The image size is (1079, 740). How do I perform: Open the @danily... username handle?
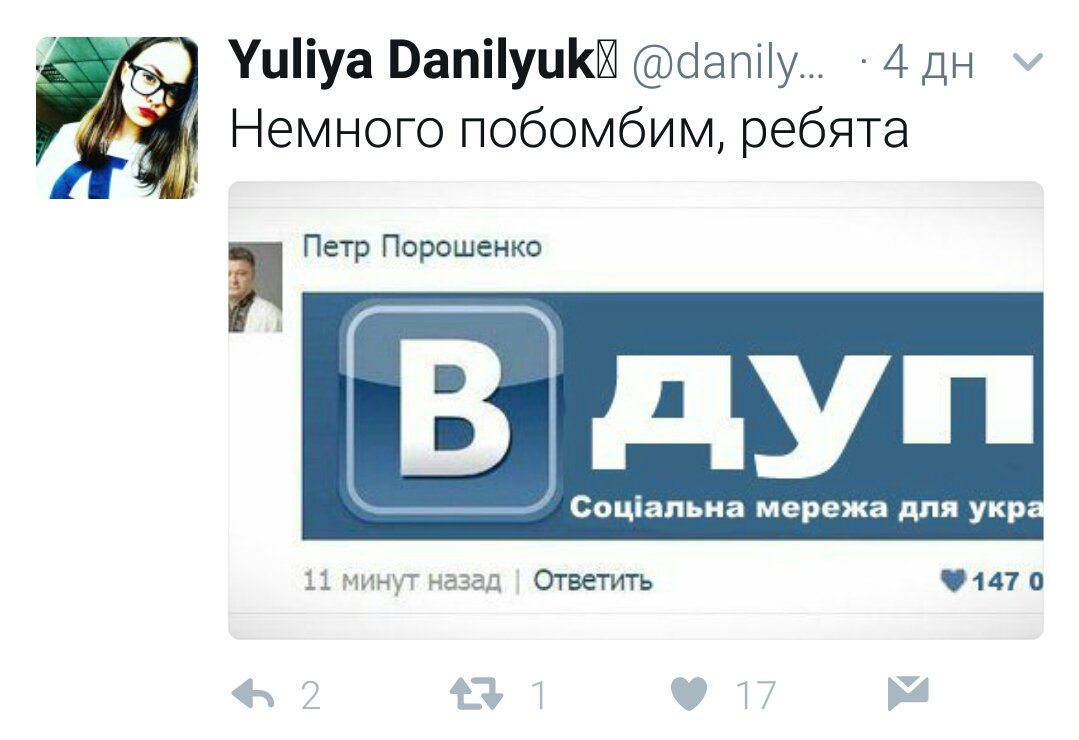(728, 63)
